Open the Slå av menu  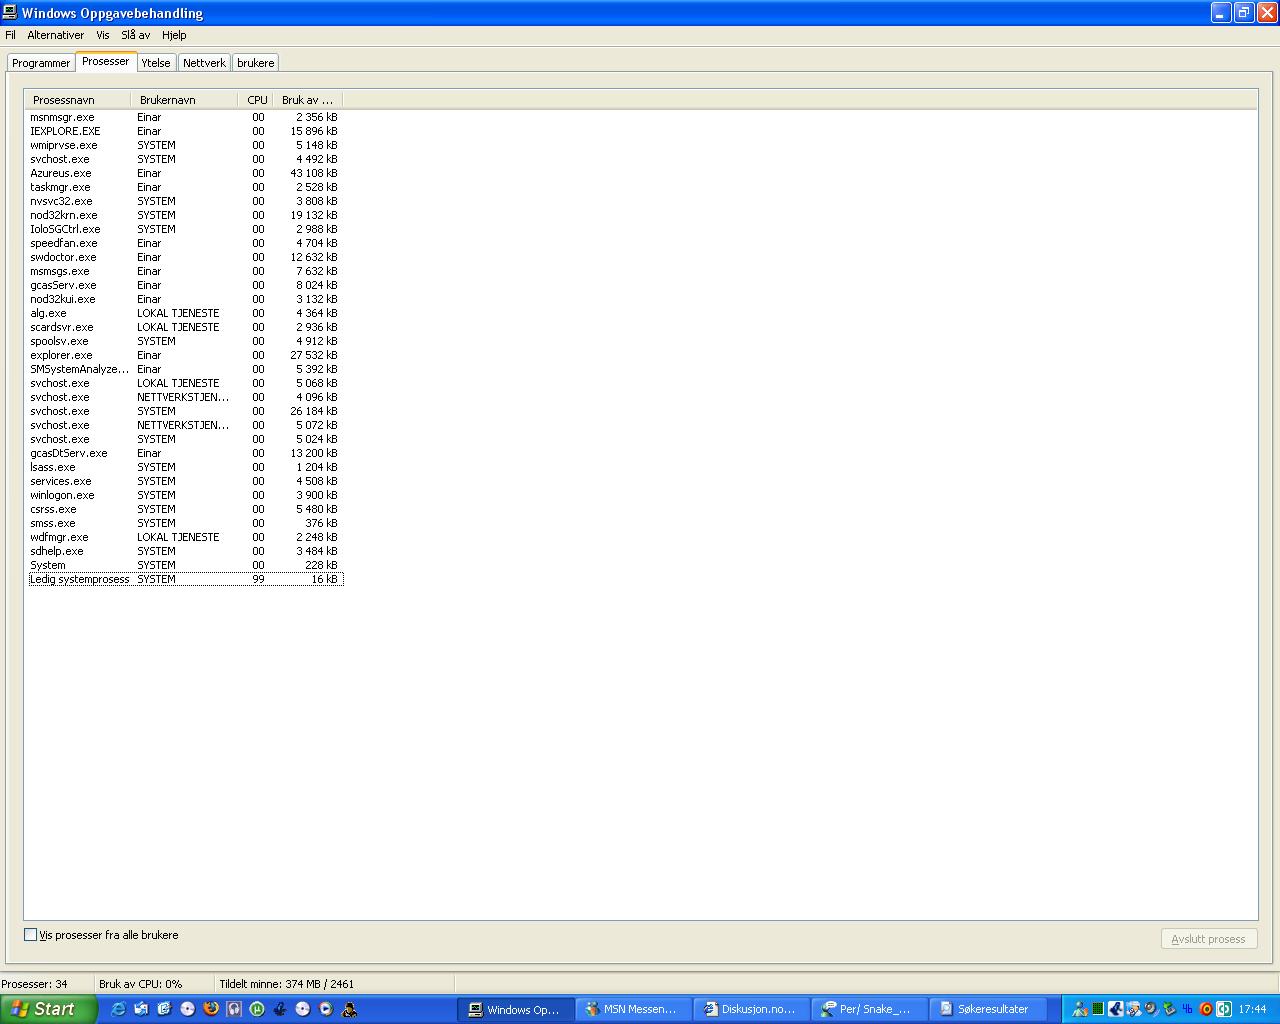coord(136,35)
